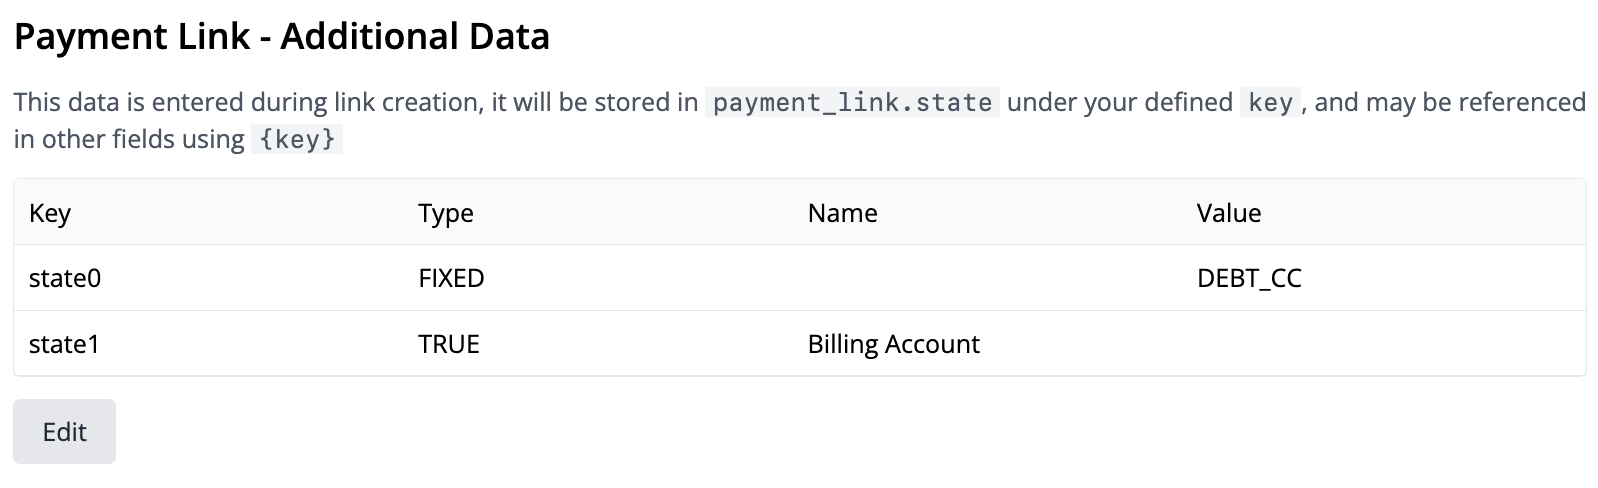
Task: Click the Value column header
Action: (x=1228, y=213)
